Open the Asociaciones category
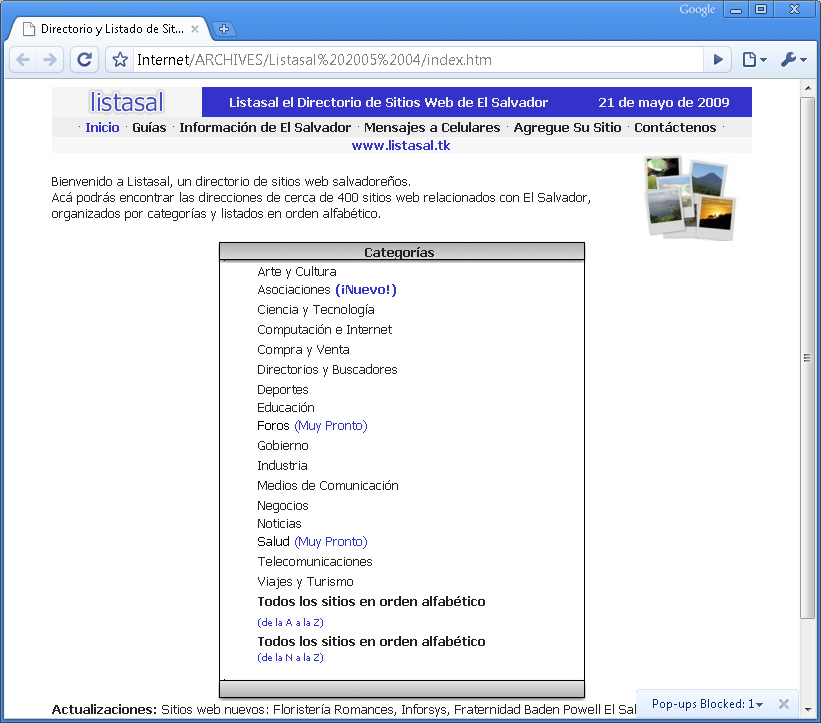The image size is (821, 723). [x=294, y=290]
